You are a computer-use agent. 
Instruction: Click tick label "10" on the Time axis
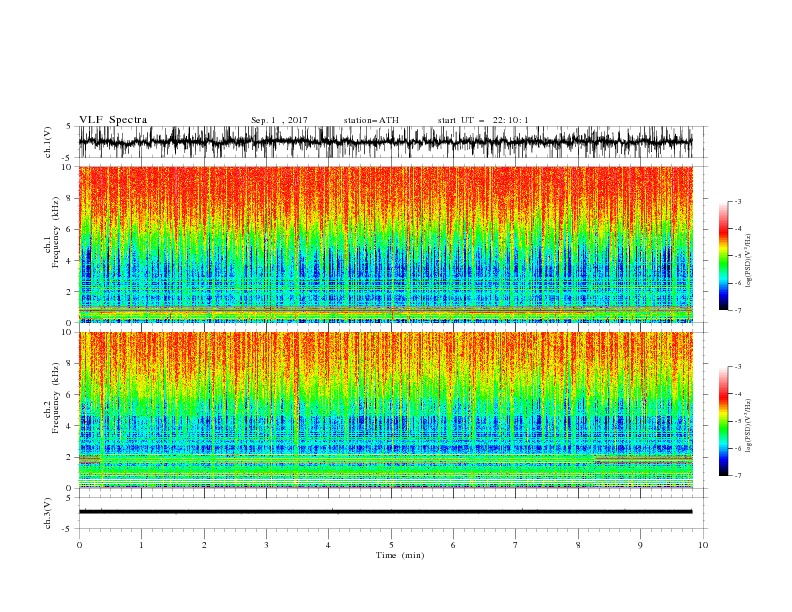click(x=703, y=545)
